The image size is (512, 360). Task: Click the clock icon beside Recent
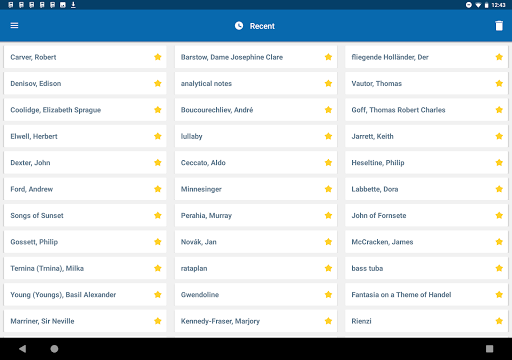point(239,26)
